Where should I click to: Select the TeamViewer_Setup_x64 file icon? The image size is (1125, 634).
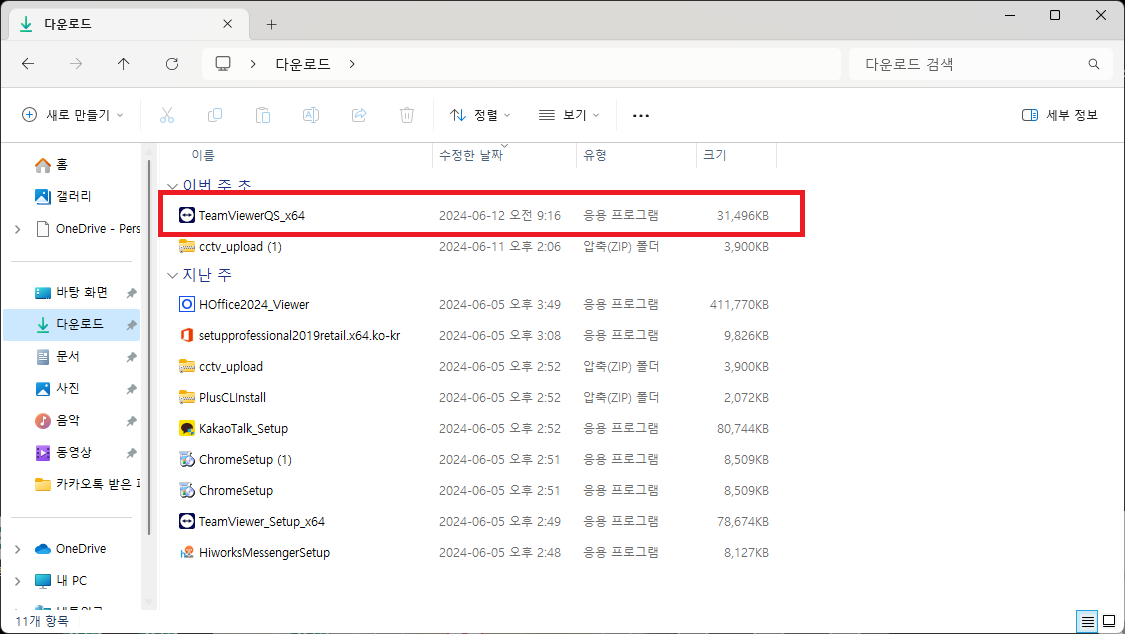pos(187,521)
